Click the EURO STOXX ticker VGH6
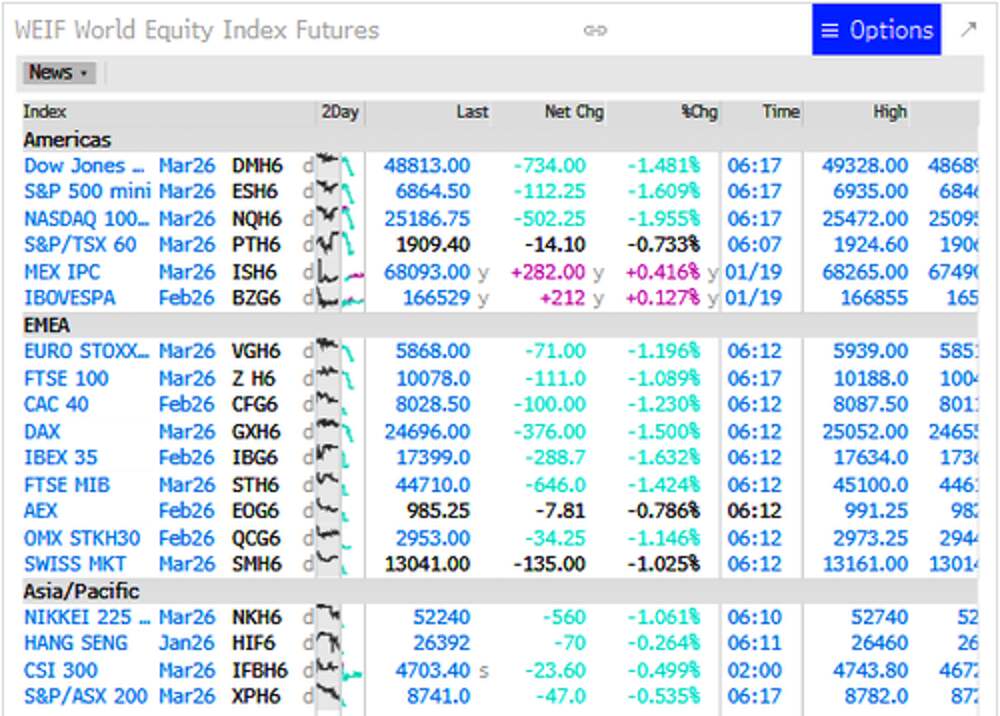This screenshot has width=1000, height=716. pyautogui.click(x=256, y=352)
